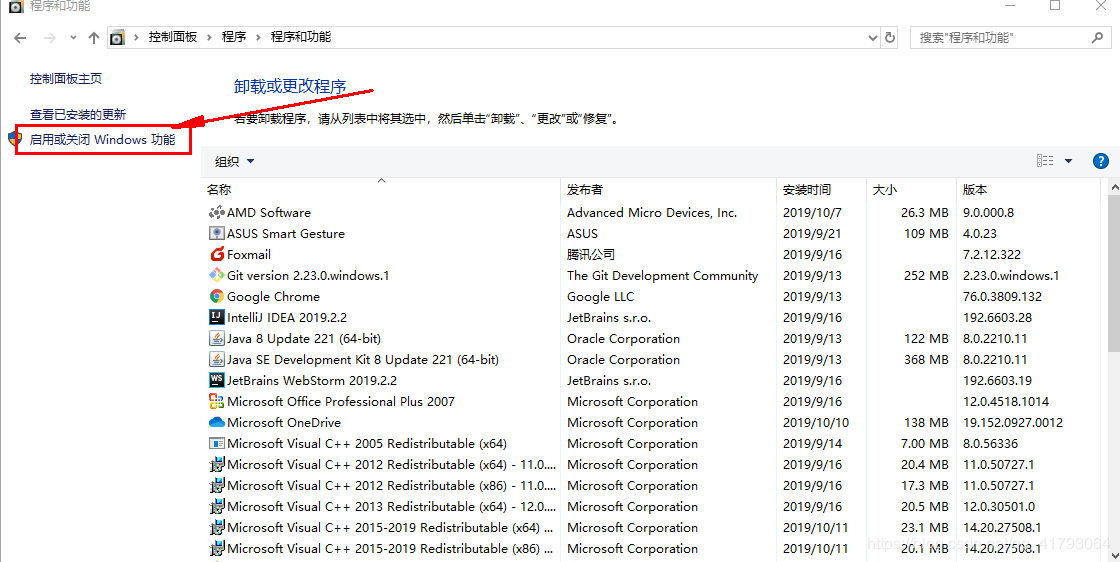The width and height of the screenshot is (1120, 562).
Task: Click the Visual C++ 2015-2019 (x64) icon
Action: point(216,527)
